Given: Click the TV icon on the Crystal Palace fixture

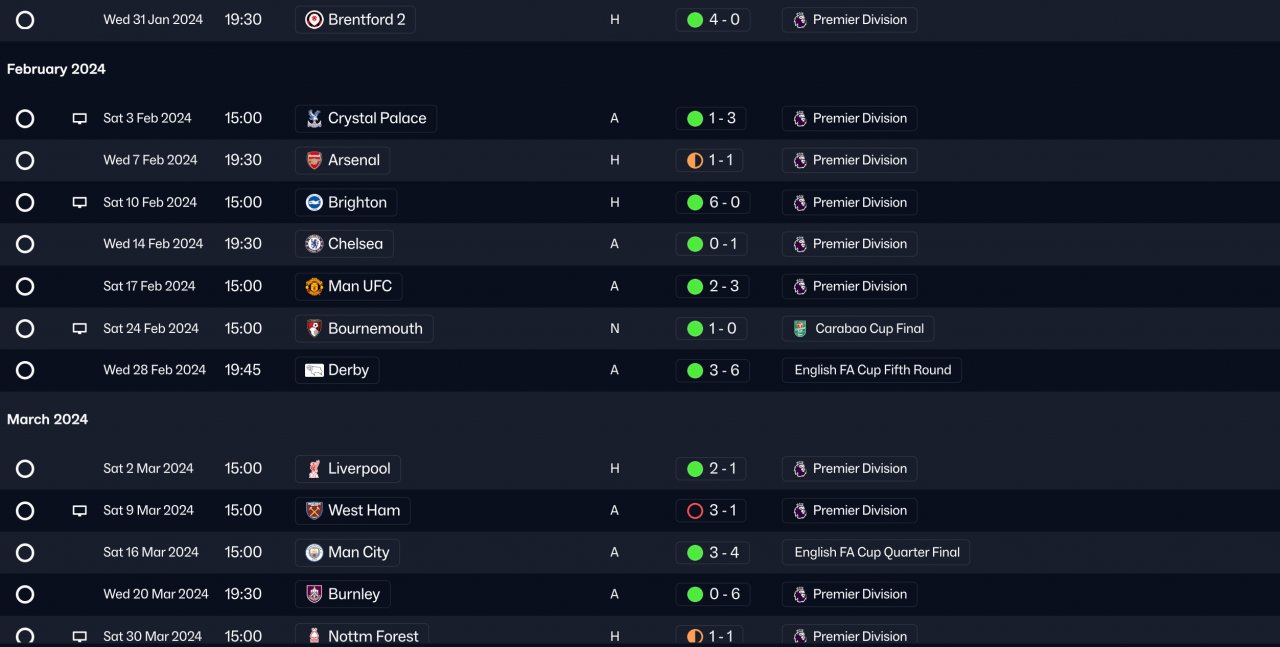Looking at the screenshot, I should click(80, 118).
